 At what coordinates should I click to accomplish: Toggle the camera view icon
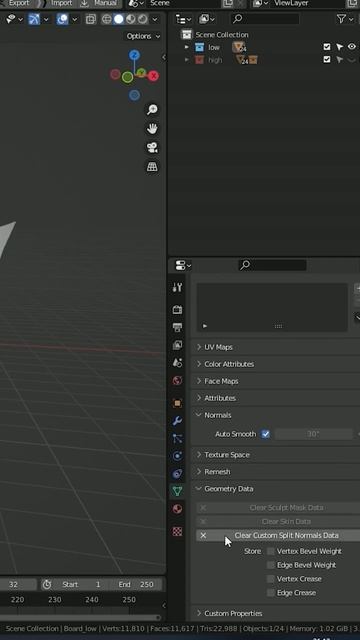coord(152,147)
